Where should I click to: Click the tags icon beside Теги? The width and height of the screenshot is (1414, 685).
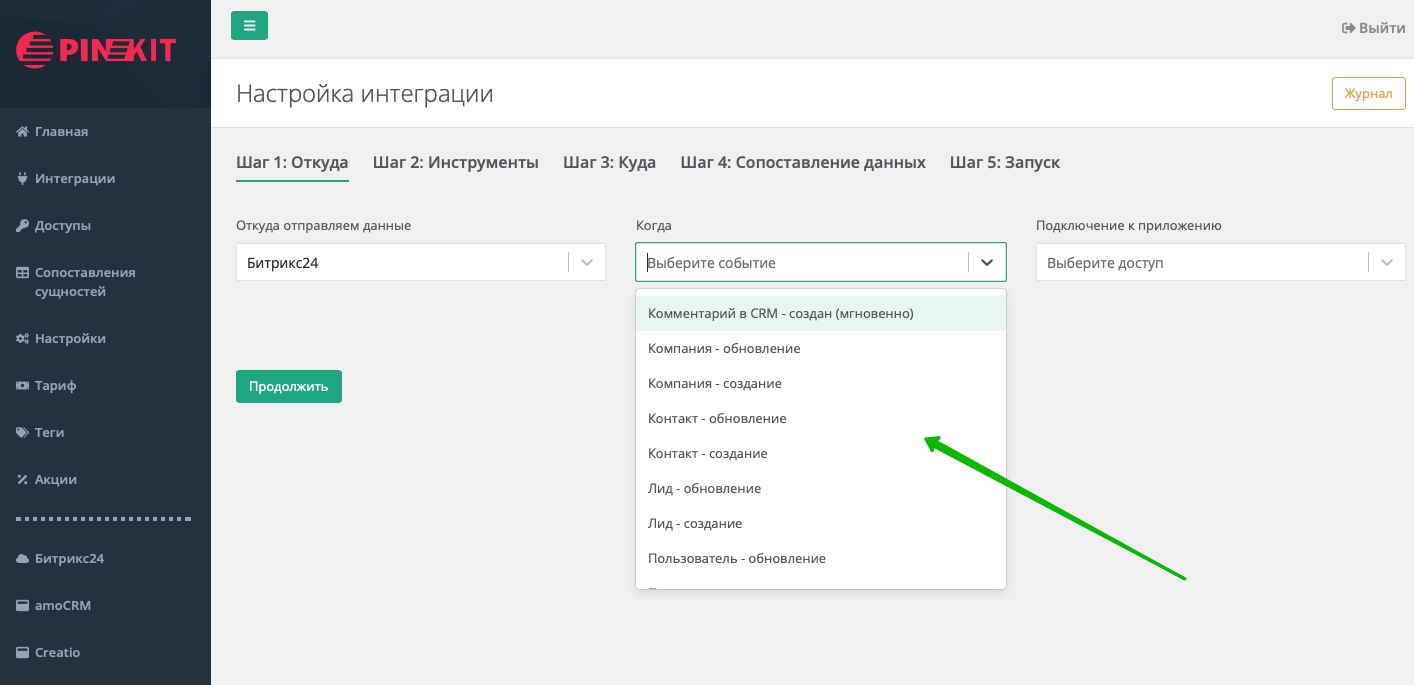pos(22,433)
